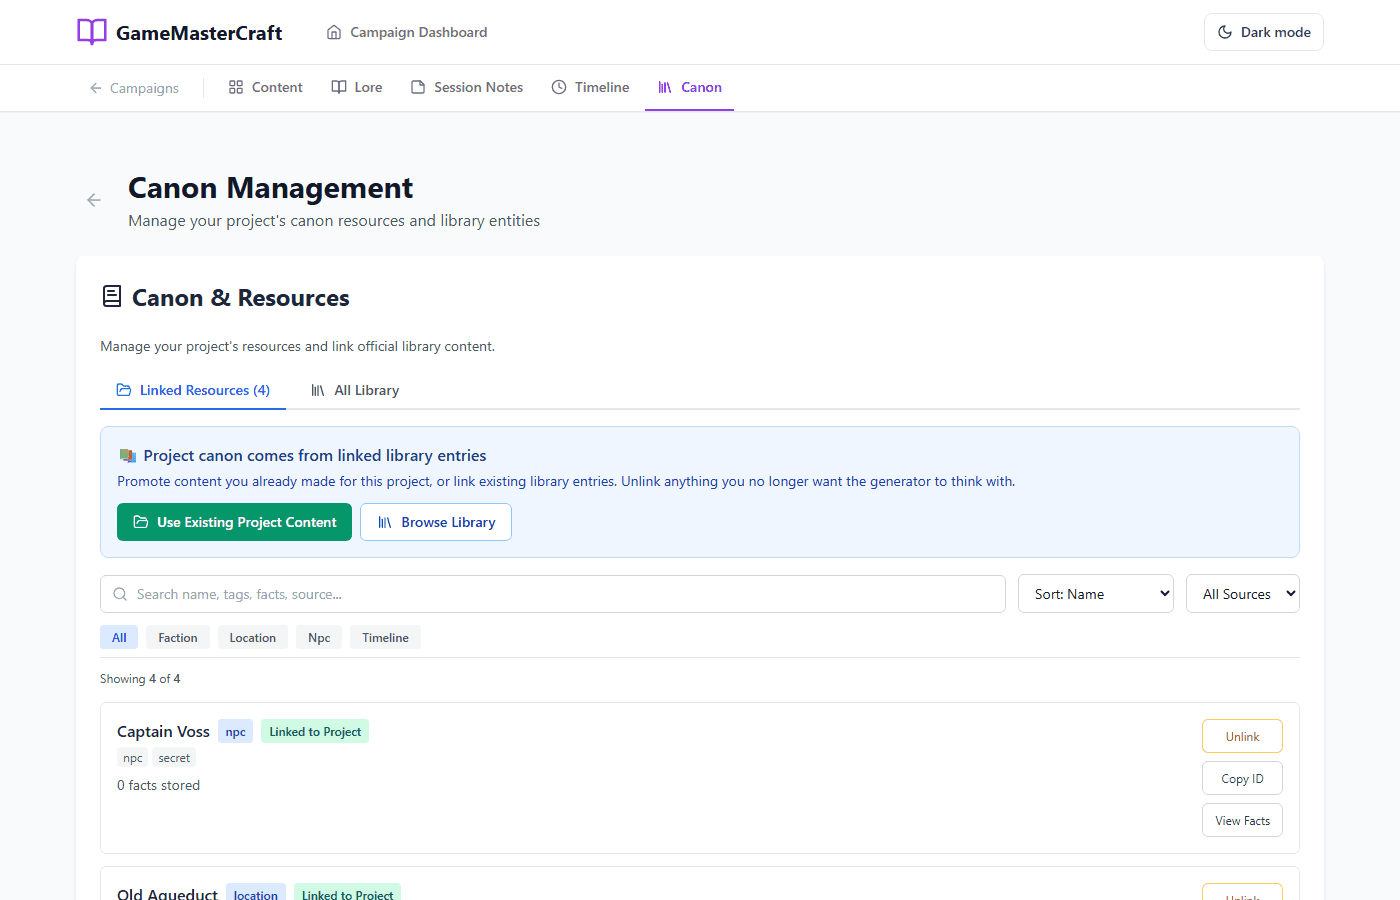The image size is (1400, 900).
Task: Select Linked Resources (4) tab
Action: coord(193,390)
